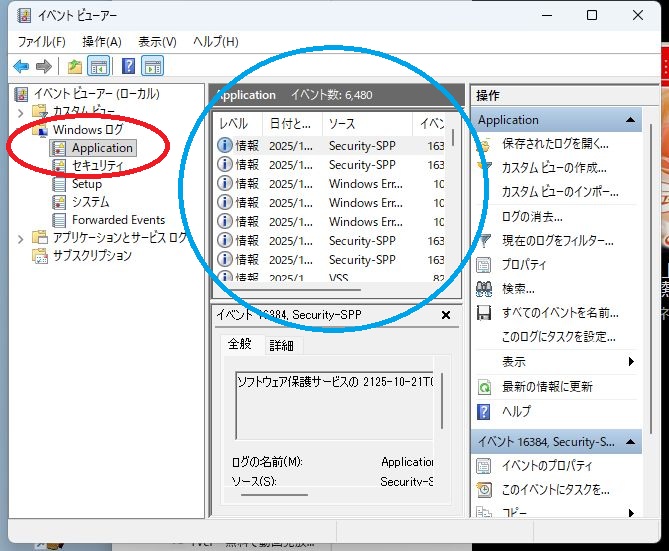This screenshot has width=669, height=551.
Task: Click the プロパティ action
Action: (524, 265)
